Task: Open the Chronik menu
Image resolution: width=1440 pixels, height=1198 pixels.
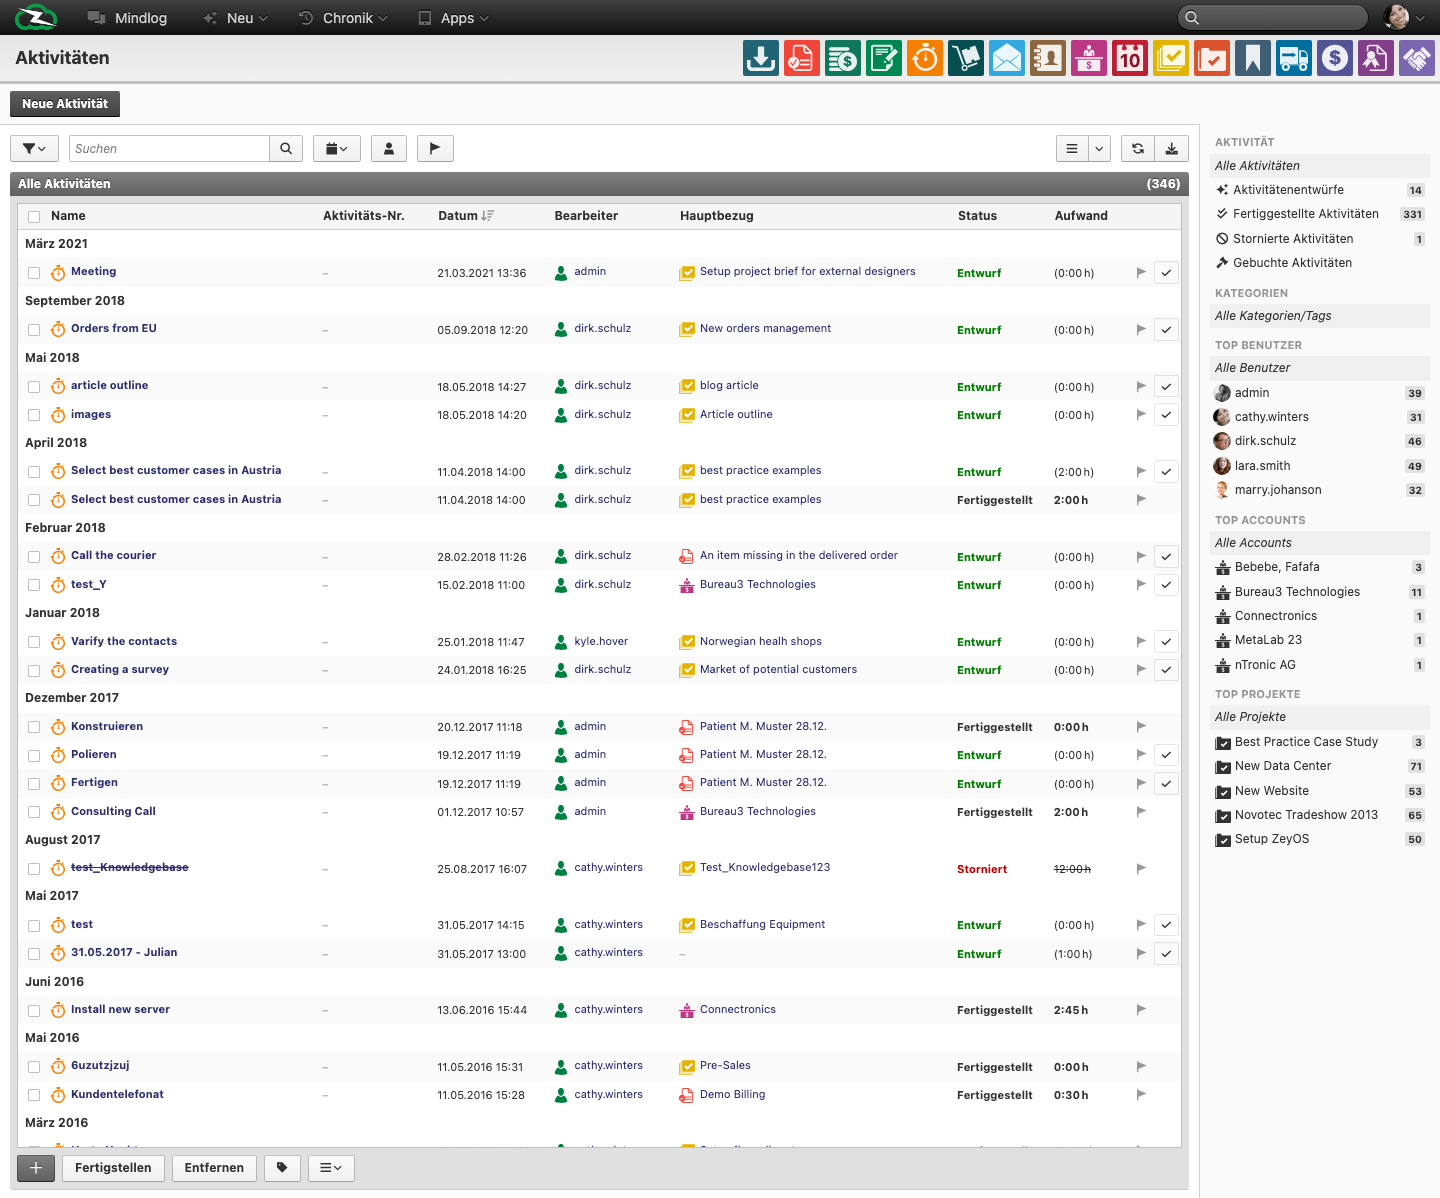Action: [343, 18]
